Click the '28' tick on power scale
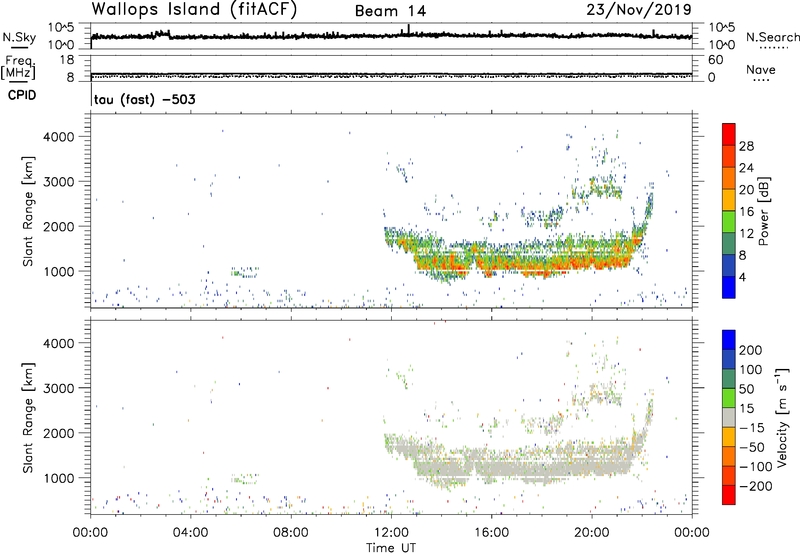 746,146
